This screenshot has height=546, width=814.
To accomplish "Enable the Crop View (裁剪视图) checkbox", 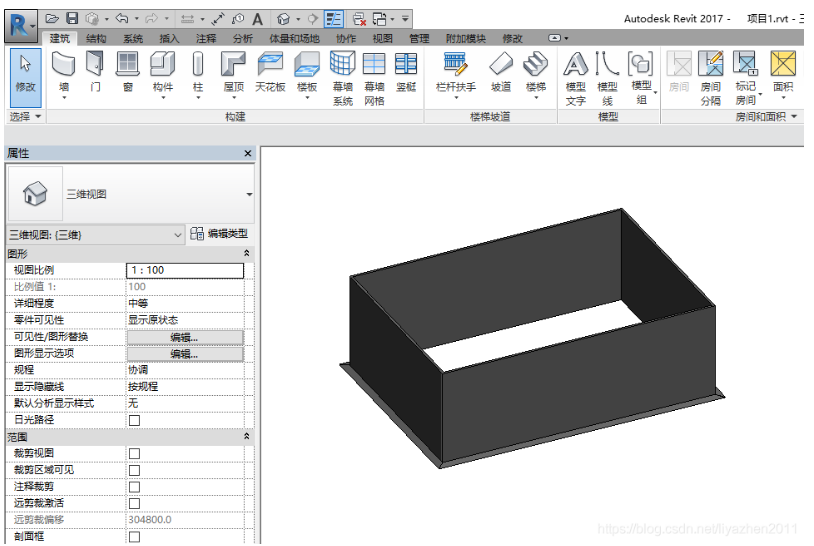I will [x=134, y=454].
